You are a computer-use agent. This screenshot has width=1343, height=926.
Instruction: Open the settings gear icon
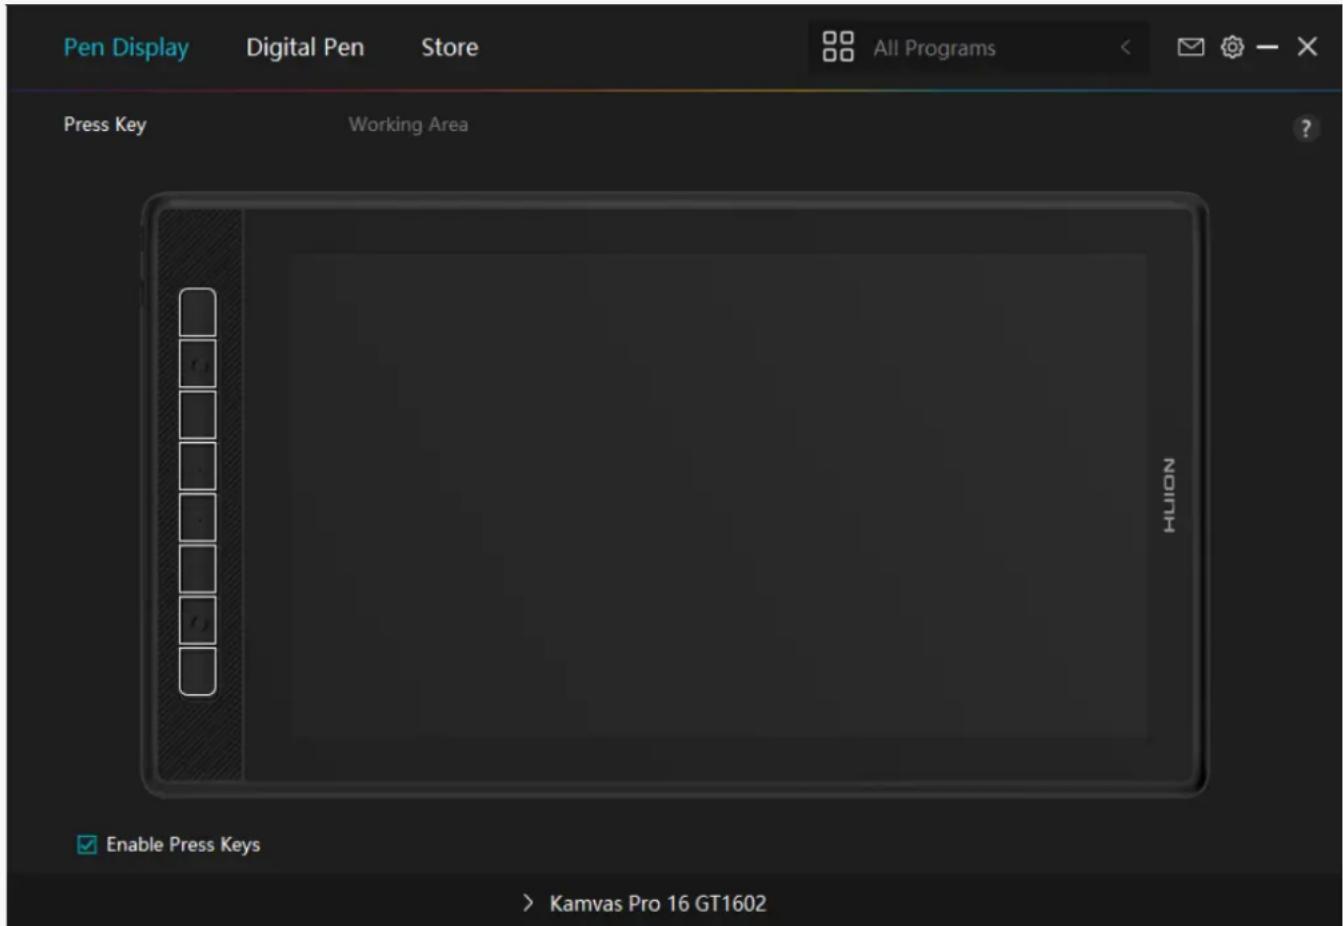pos(1232,47)
